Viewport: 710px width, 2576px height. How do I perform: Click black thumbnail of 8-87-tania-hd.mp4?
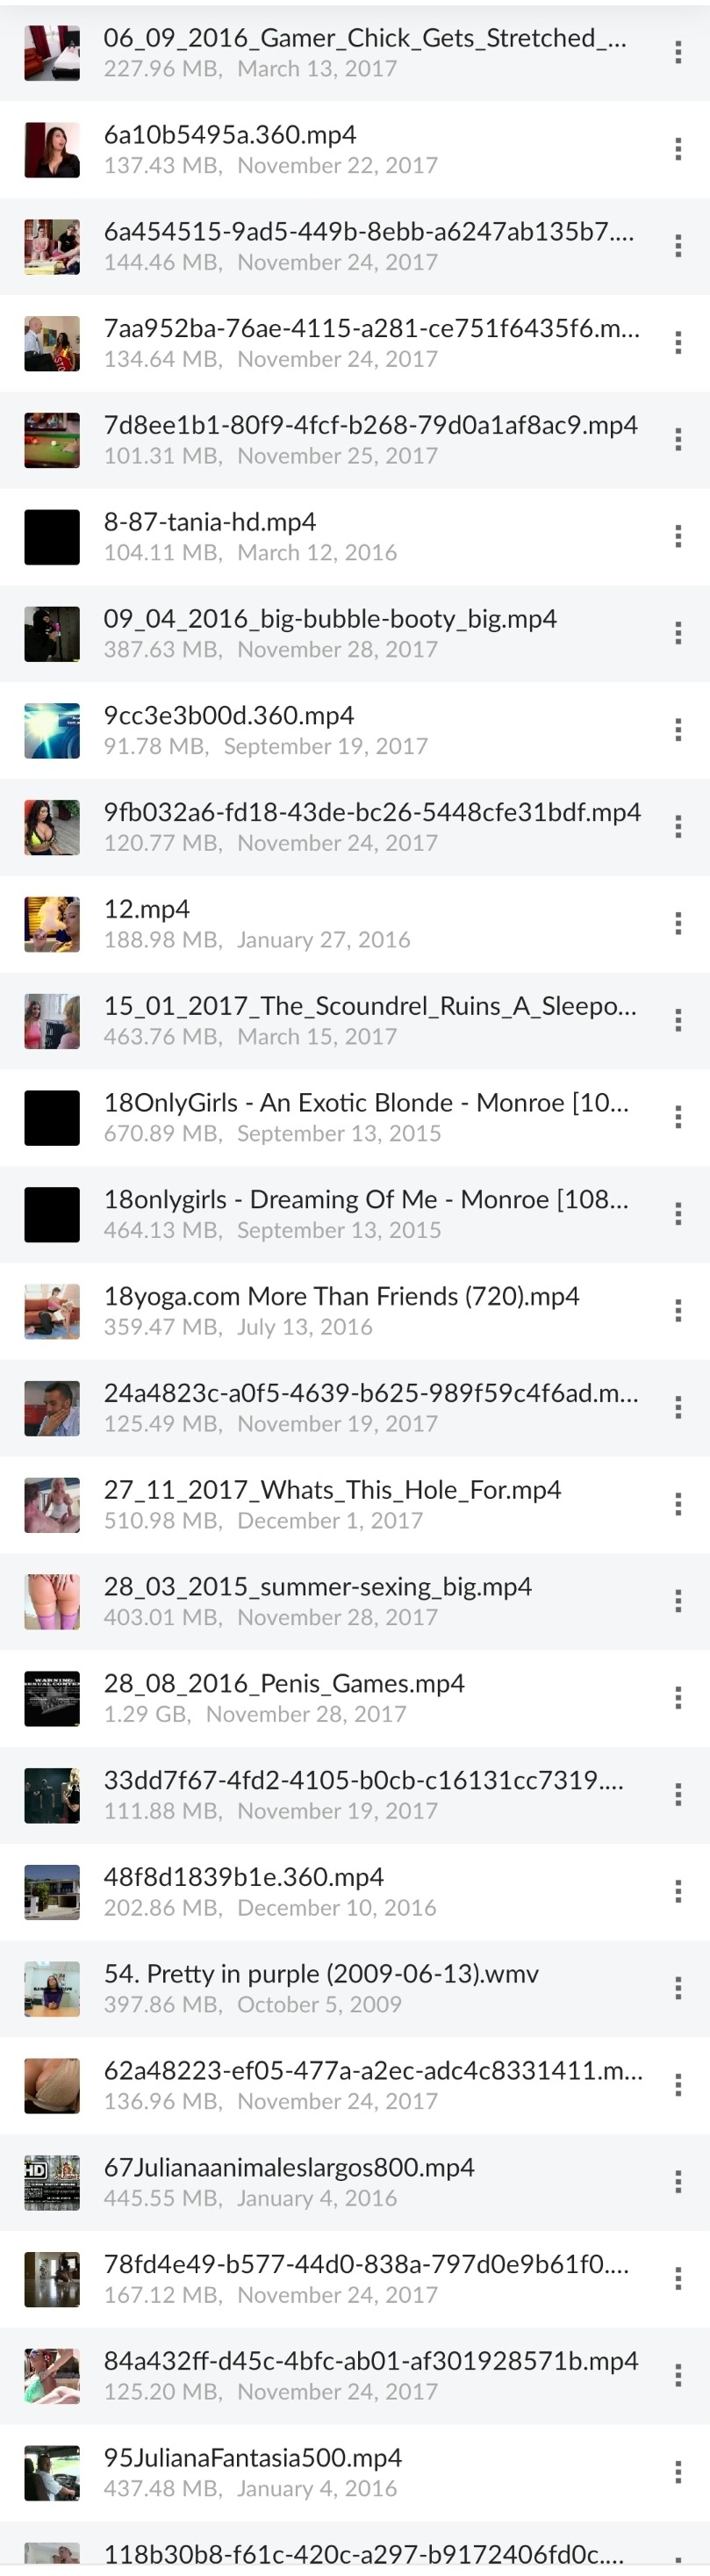click(52, 537)
